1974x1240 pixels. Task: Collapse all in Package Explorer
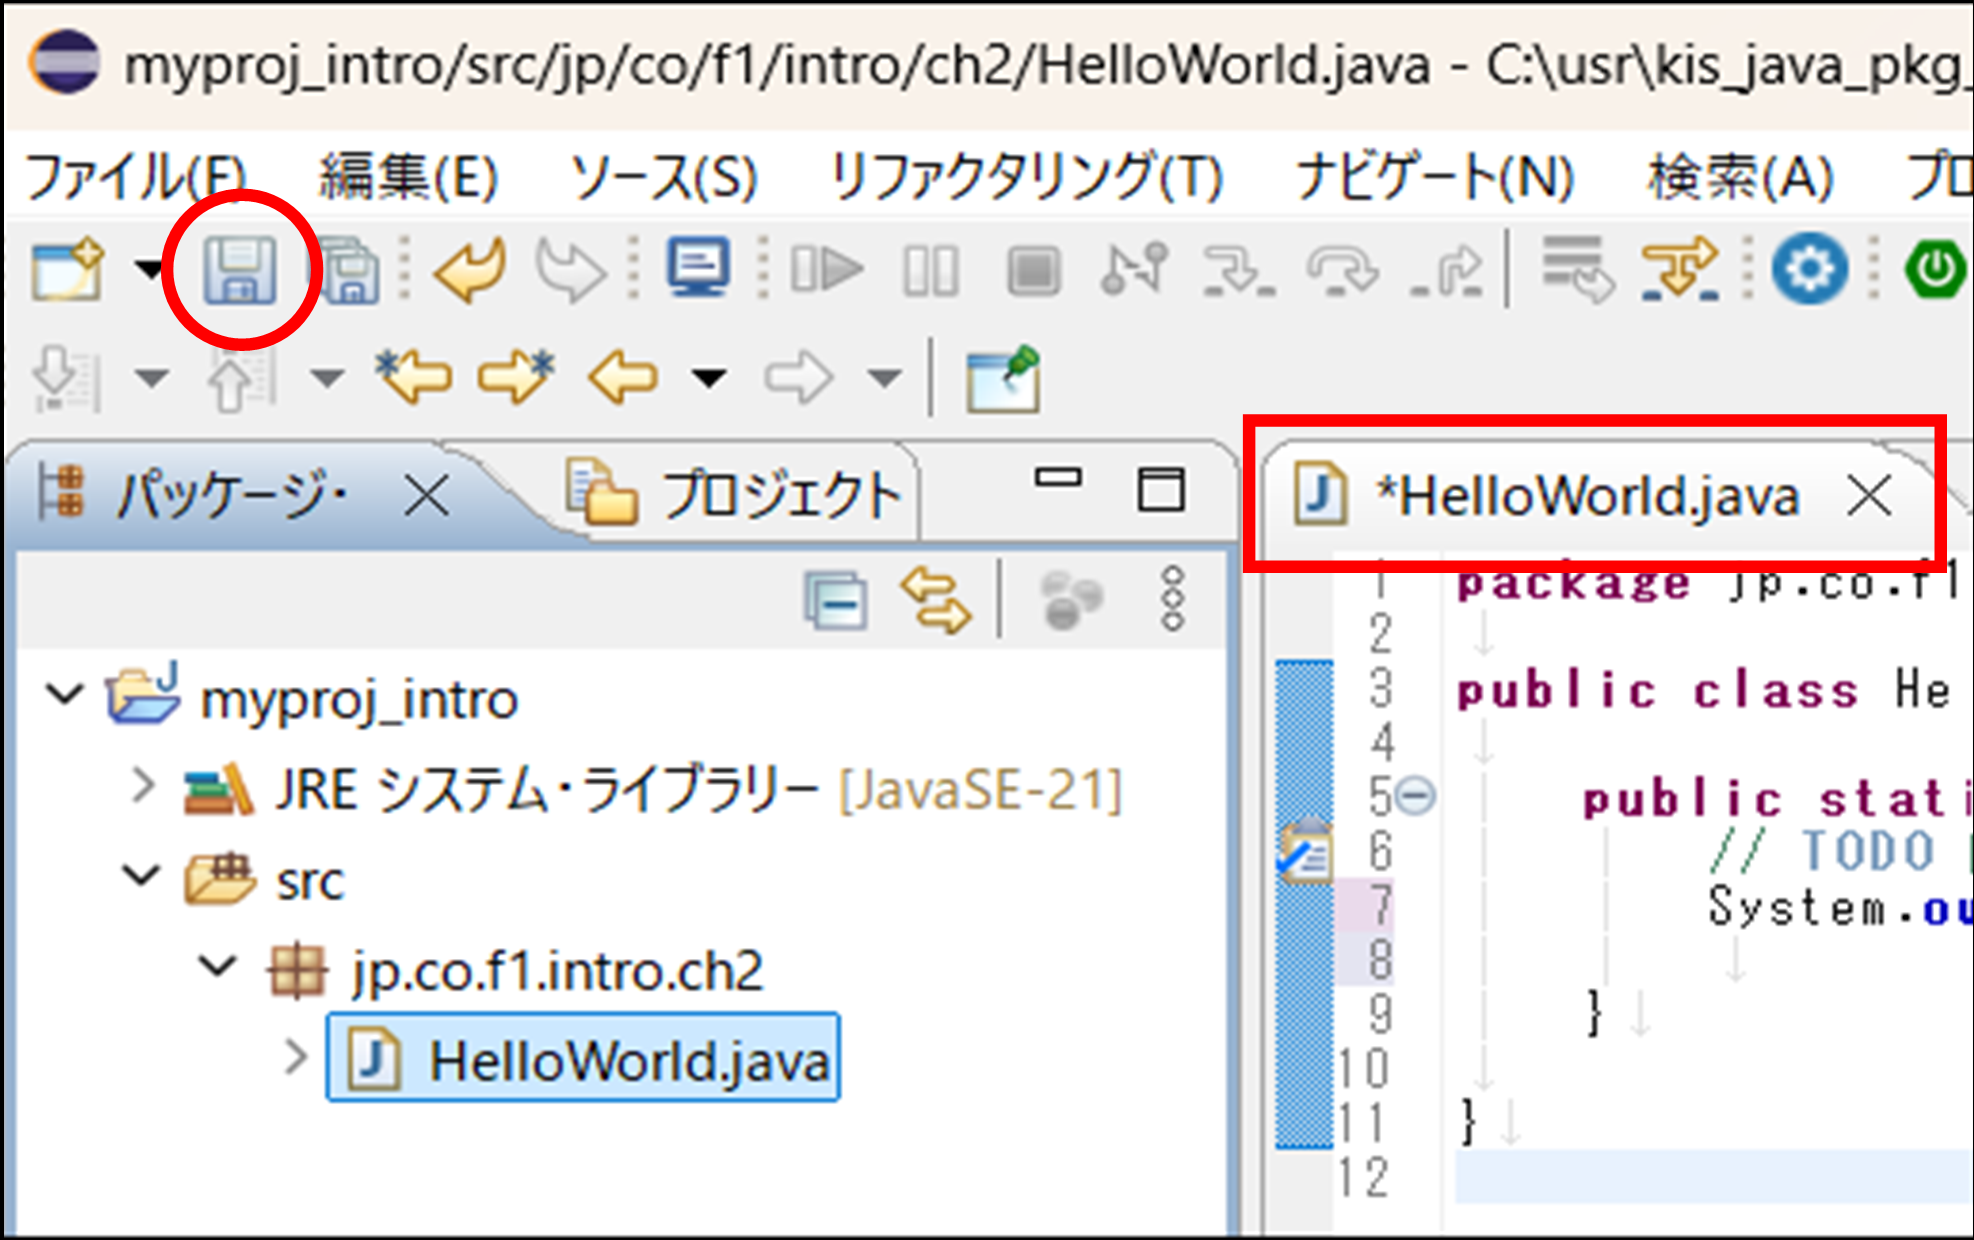click(835, 601)
